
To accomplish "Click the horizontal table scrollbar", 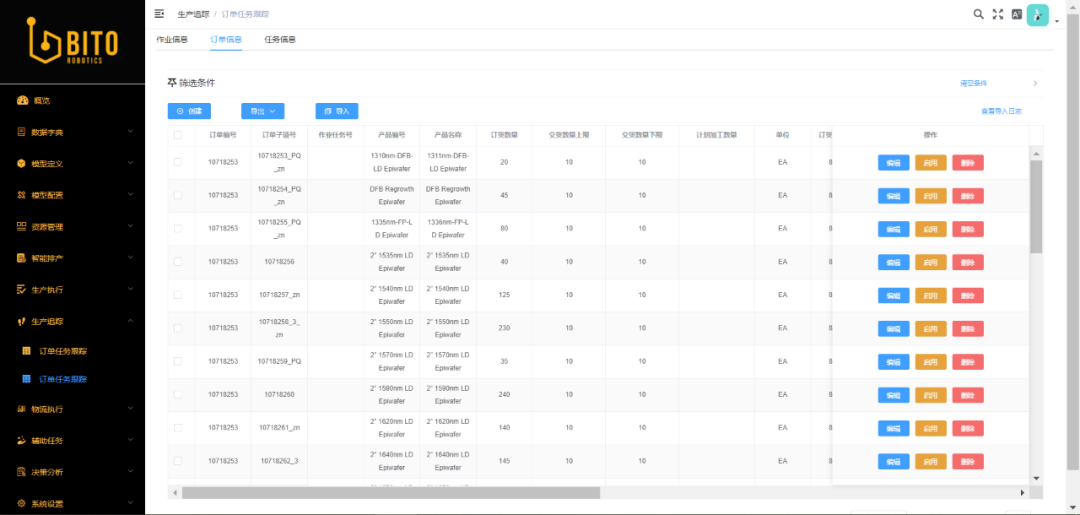I will [390, 492].
